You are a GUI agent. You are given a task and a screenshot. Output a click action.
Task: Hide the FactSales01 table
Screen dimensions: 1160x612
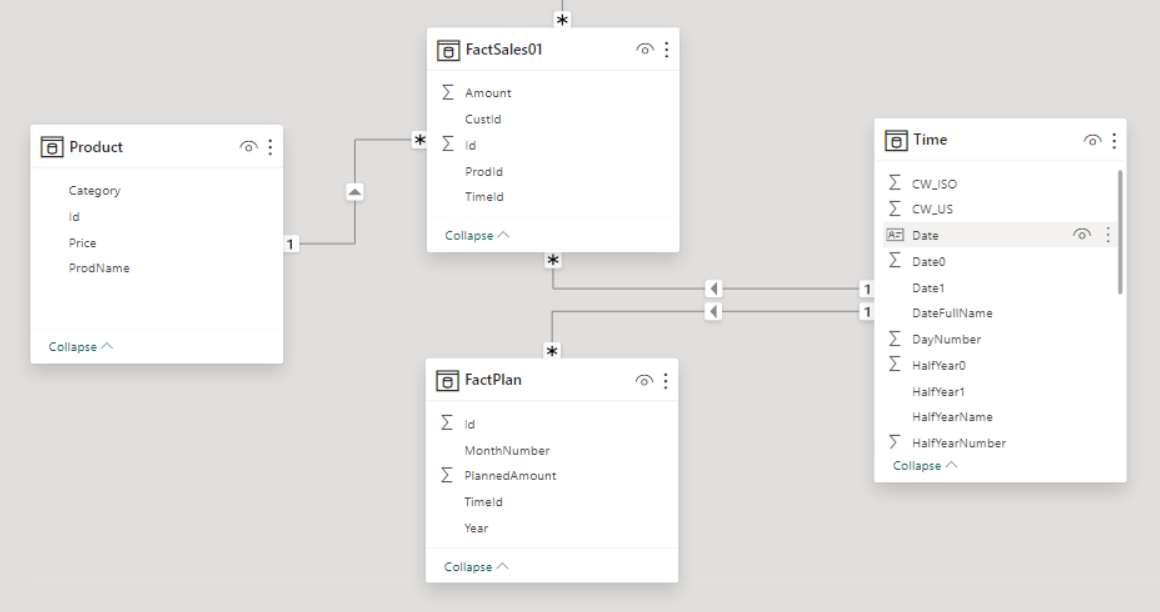(x=645, y=49)
